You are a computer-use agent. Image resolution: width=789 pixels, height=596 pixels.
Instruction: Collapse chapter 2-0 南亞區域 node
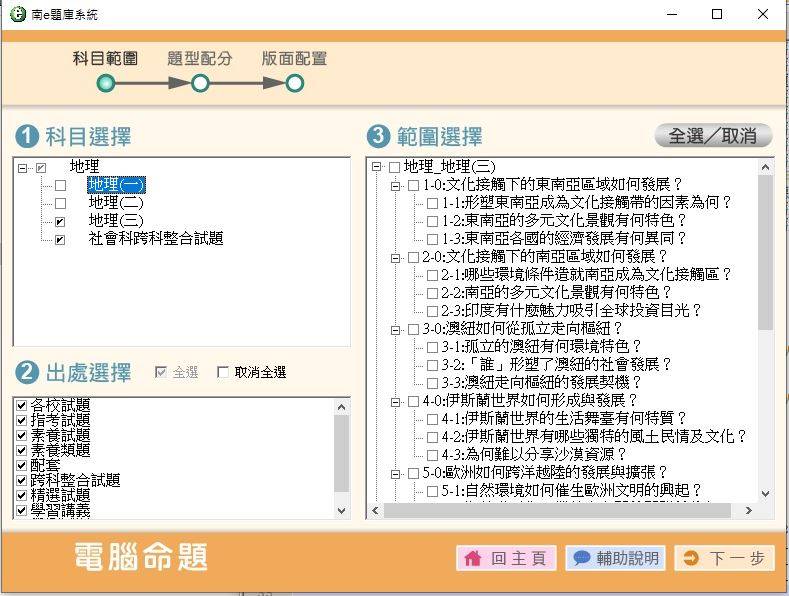[396, 258]
